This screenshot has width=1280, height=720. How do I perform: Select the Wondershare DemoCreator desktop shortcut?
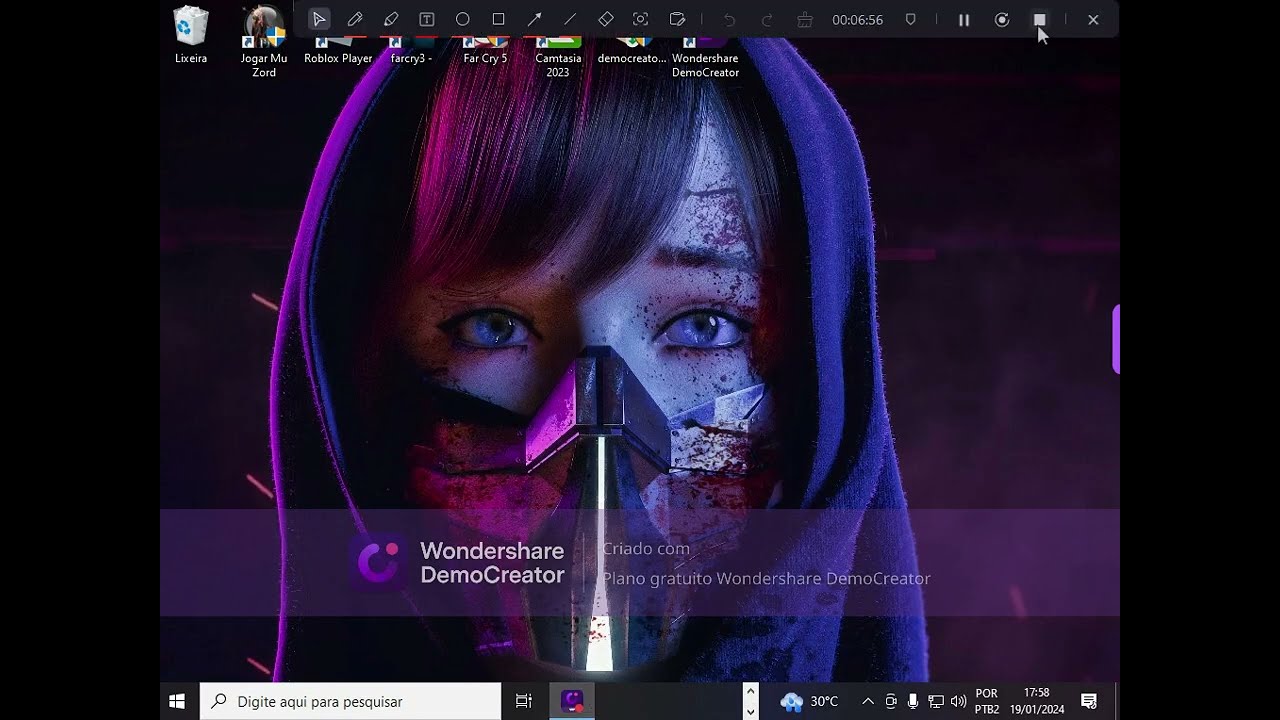tap(705, 57)
